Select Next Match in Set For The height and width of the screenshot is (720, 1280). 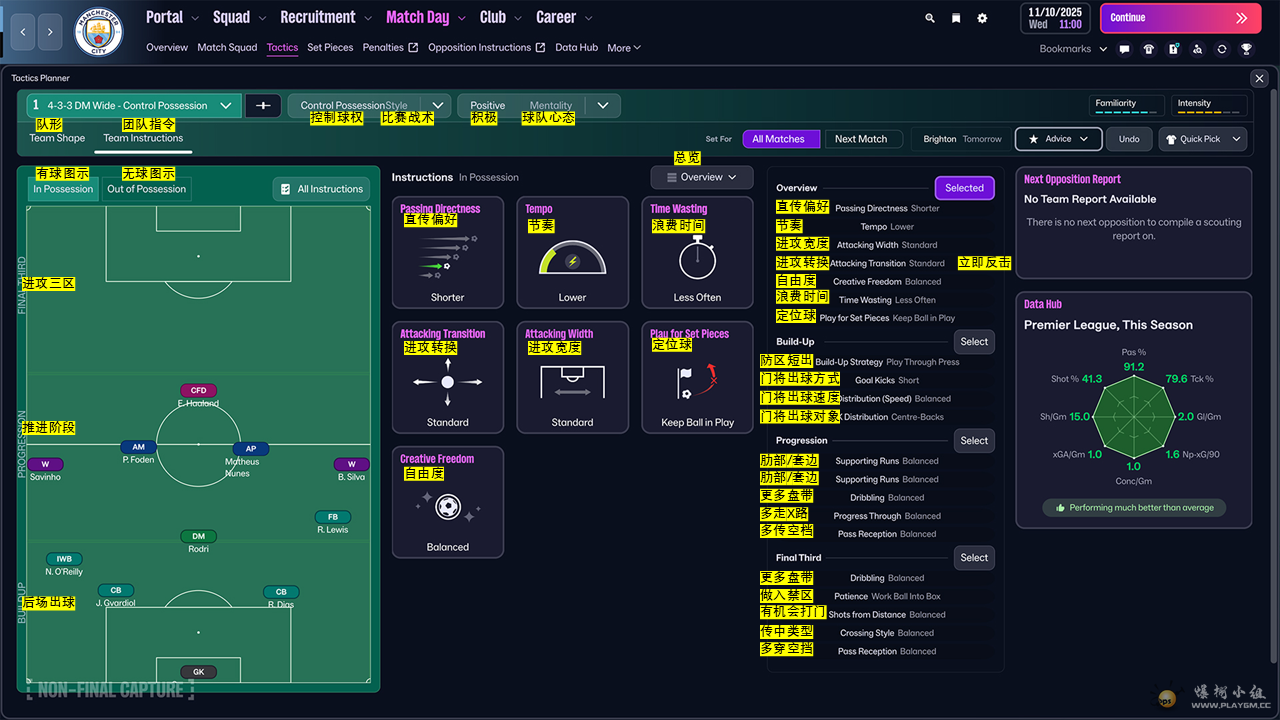(x=861, y=139)
